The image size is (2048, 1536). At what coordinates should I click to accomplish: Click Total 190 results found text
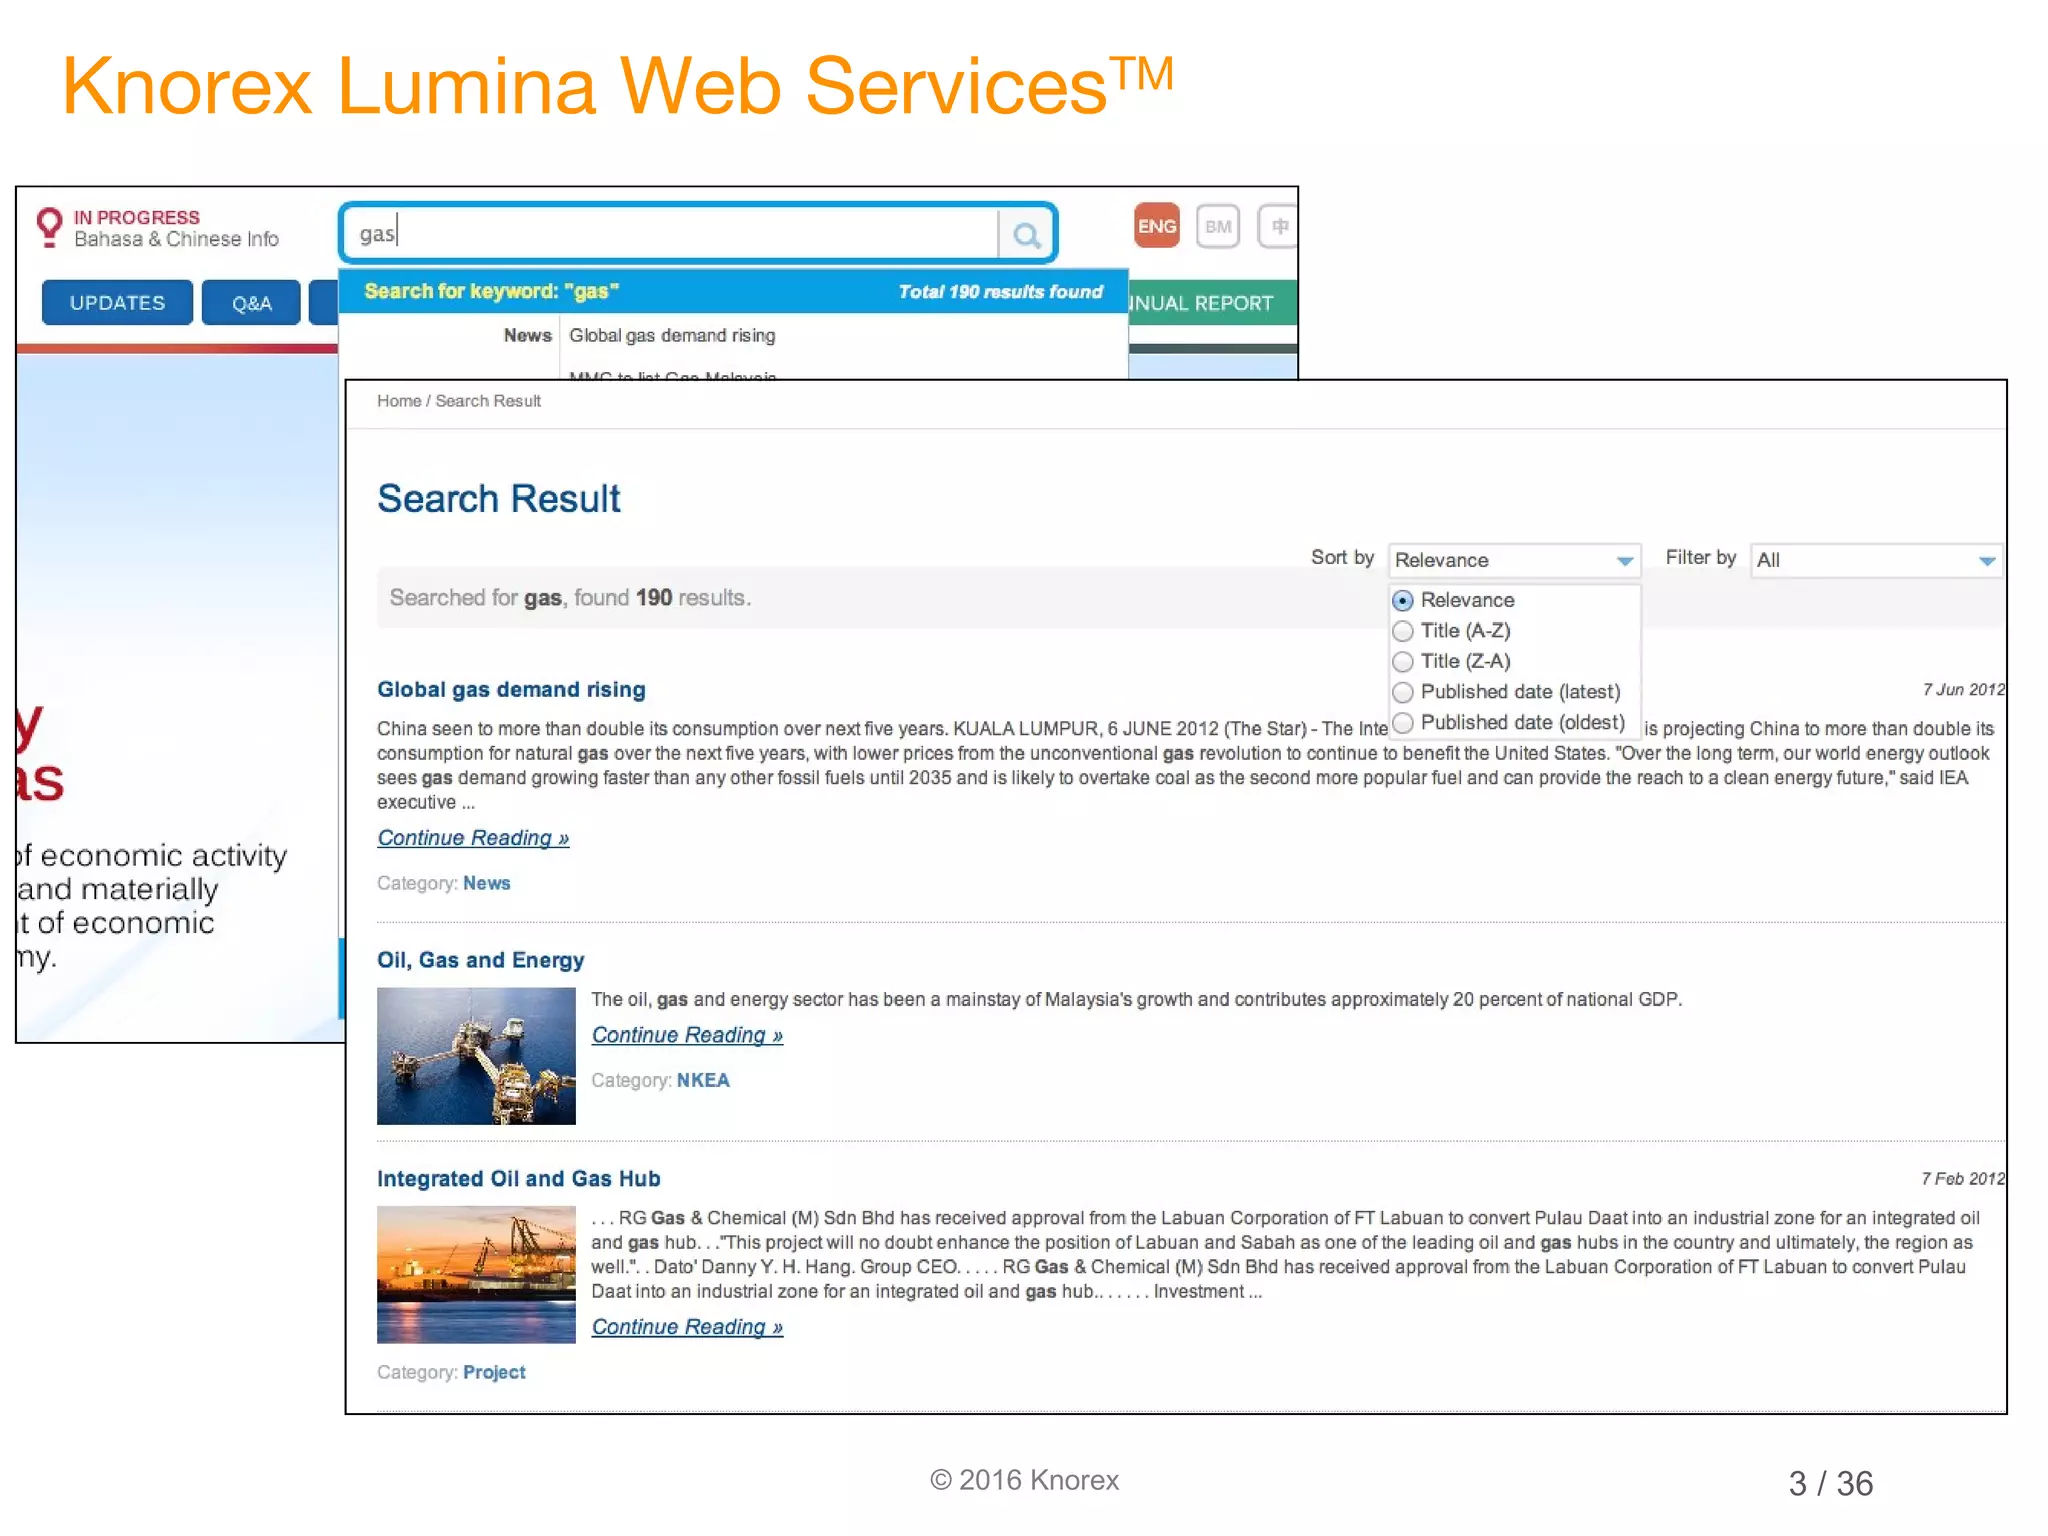click(1000, 292)
